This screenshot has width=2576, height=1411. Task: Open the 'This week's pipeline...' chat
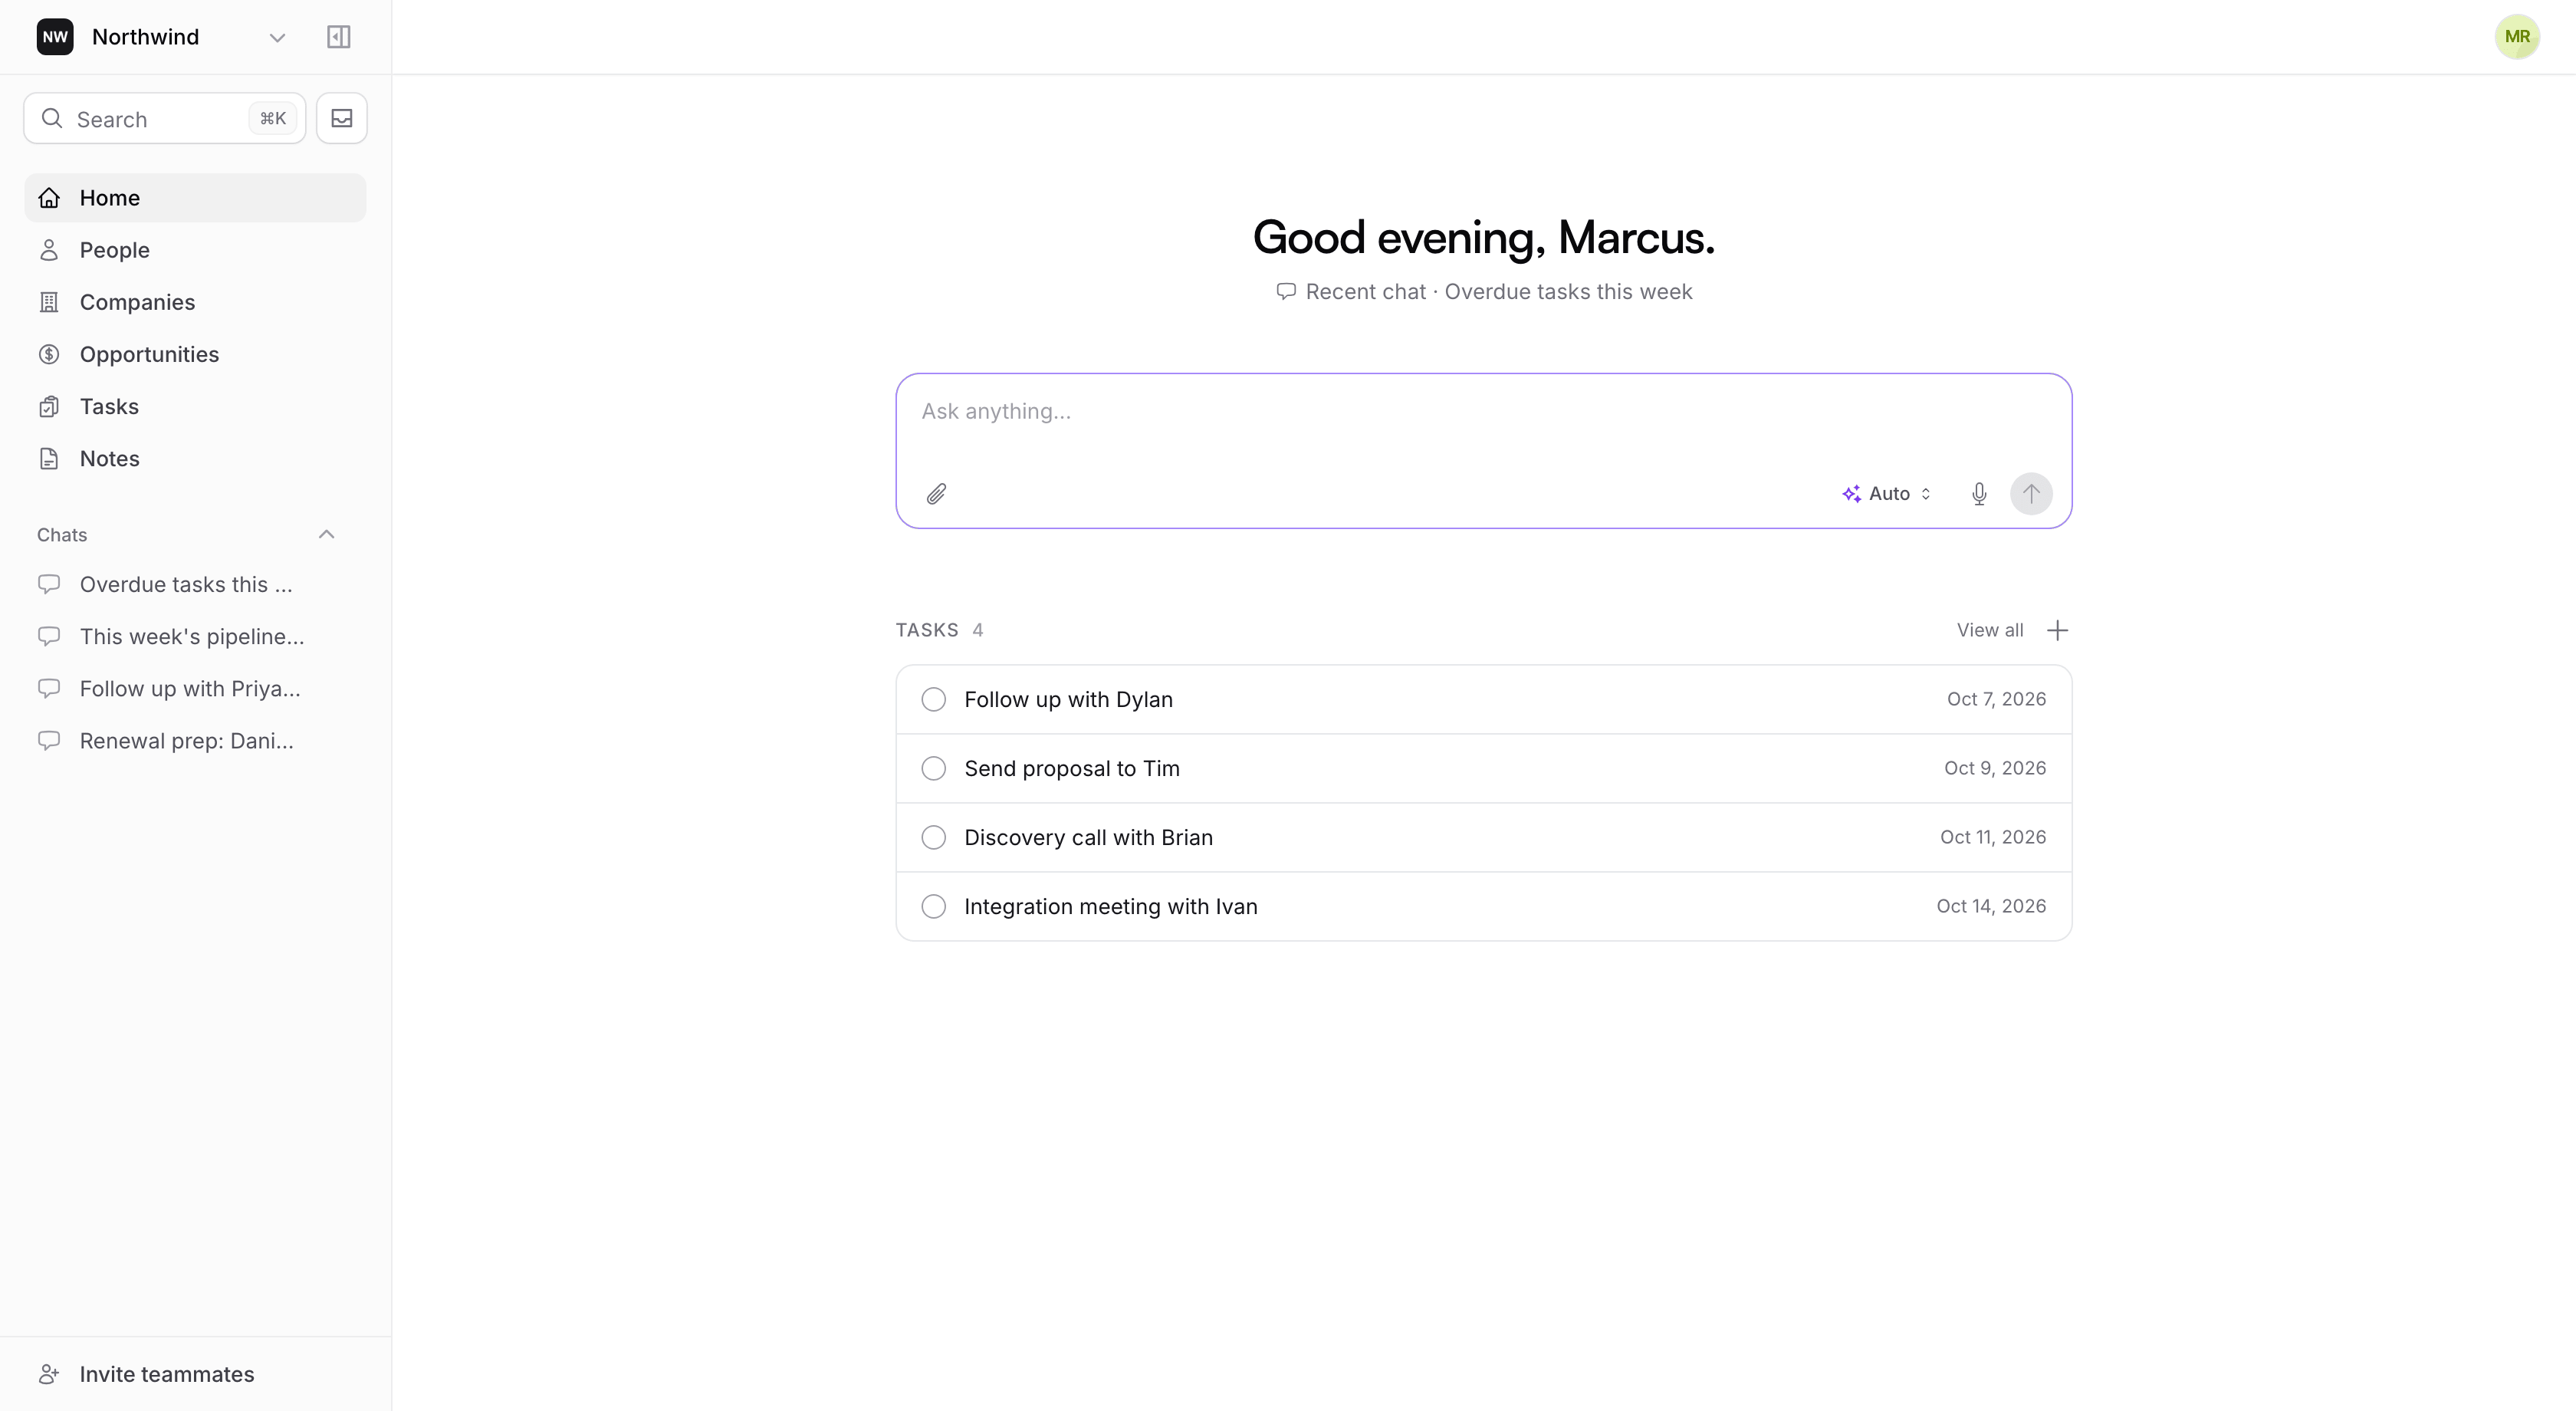coord(195,636)
